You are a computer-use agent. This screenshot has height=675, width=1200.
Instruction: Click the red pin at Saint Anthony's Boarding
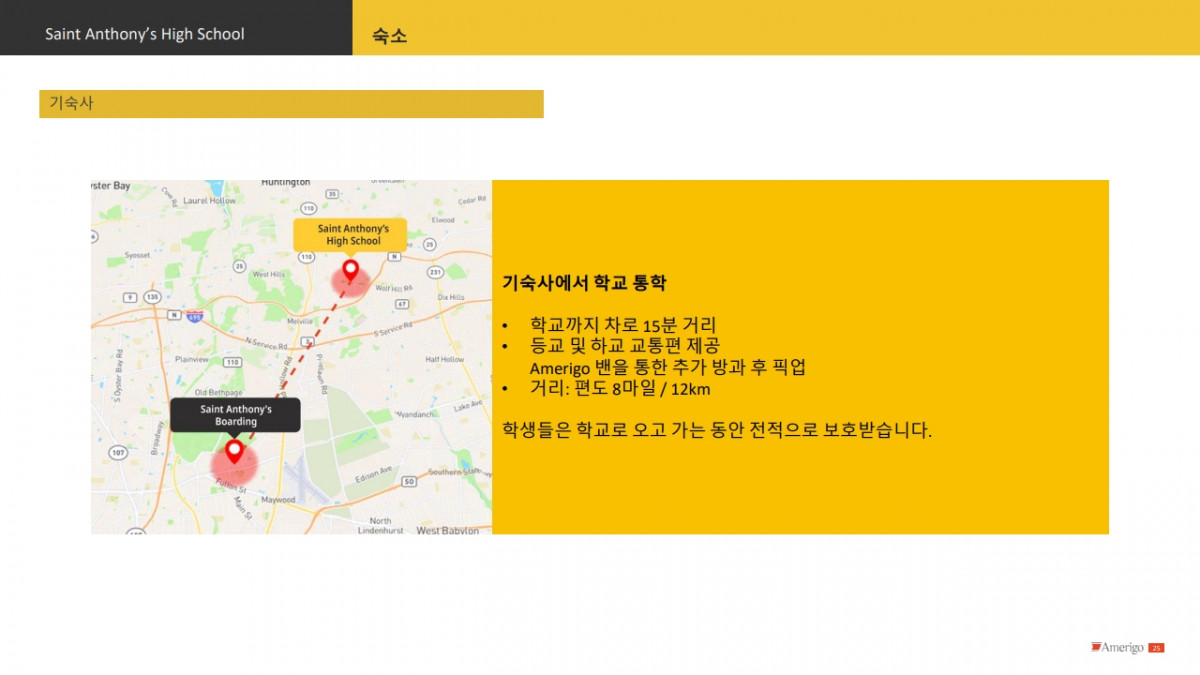point(234,452)
